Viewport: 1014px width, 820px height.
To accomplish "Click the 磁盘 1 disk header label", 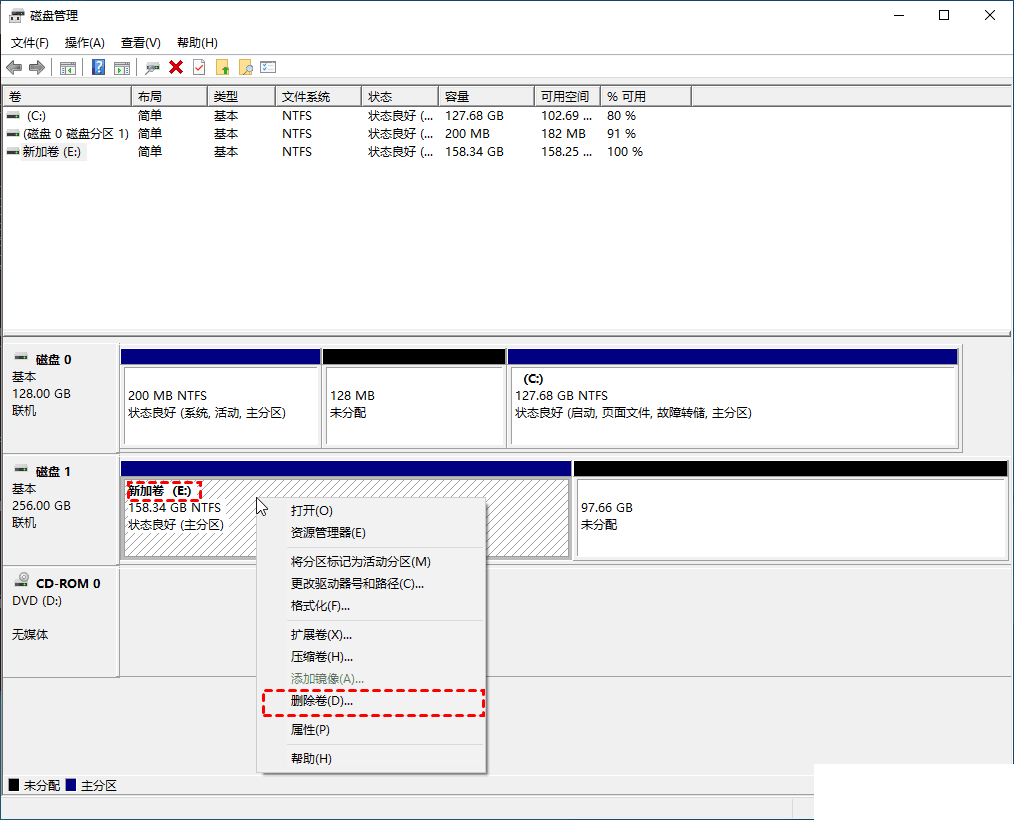I will (x=53, y=471).
